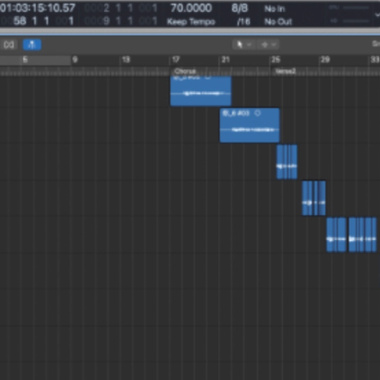Select the sliced regions on the fourth track

pos(314,198)
